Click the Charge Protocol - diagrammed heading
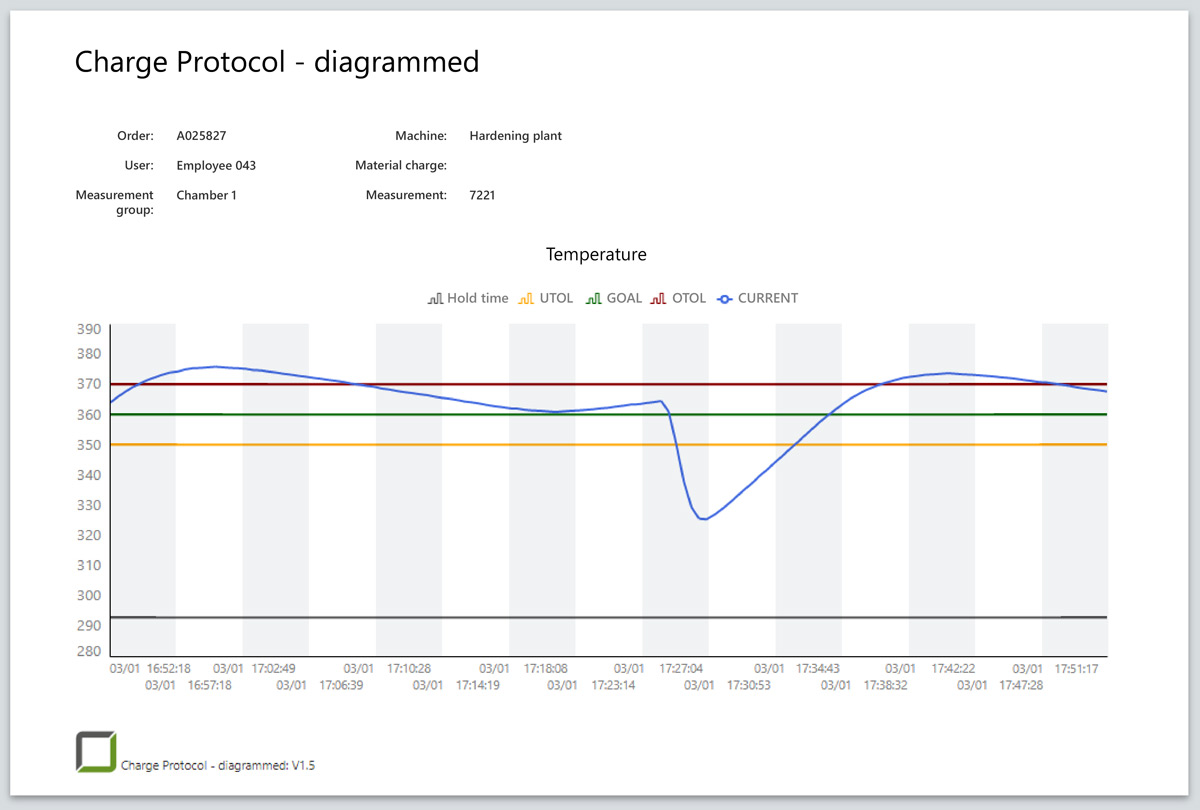Image resolution: width=1200 pixels, height=810 pixels. coord(277,62)
